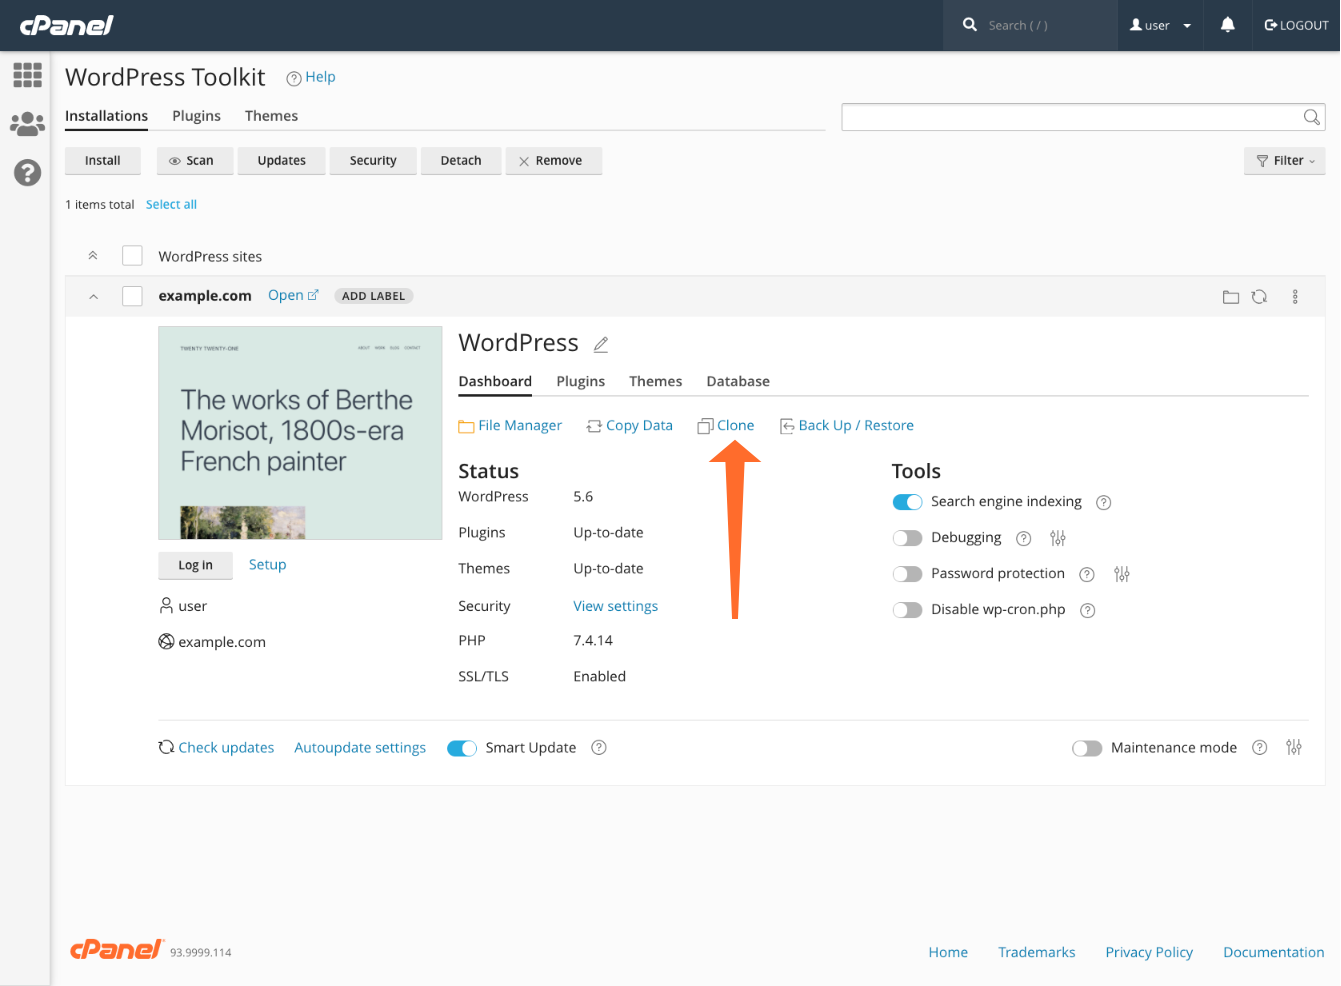
Task: Open the kebab menu on the example.com row
Action: [1294, 296]
